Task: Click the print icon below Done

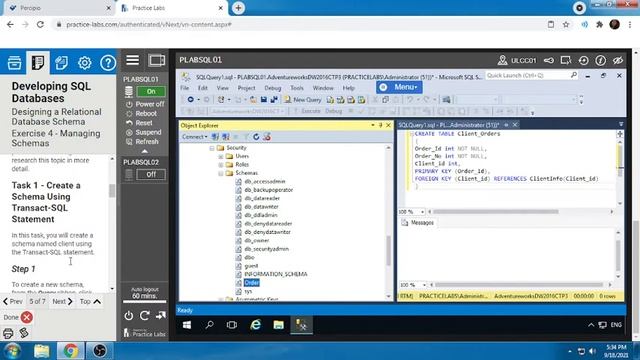Action: pyautogui.click(x=8, y=333)
